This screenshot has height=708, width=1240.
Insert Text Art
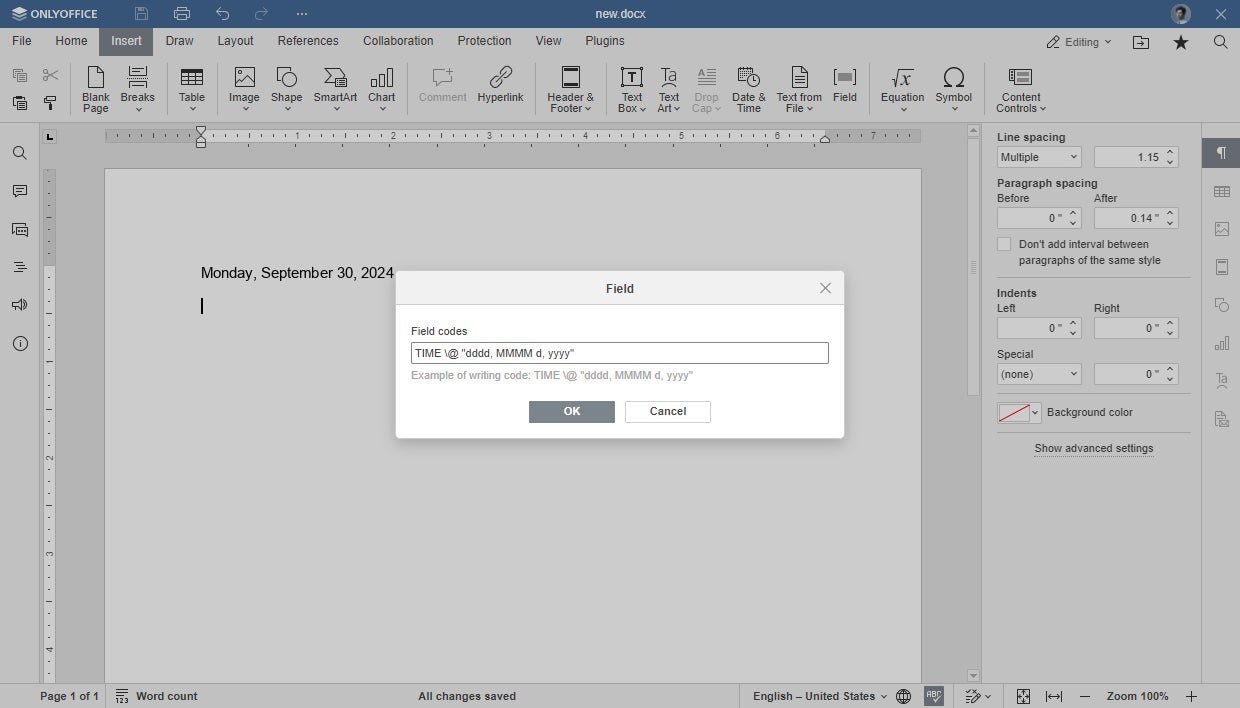pyautogui.click(x=669, y=90)
